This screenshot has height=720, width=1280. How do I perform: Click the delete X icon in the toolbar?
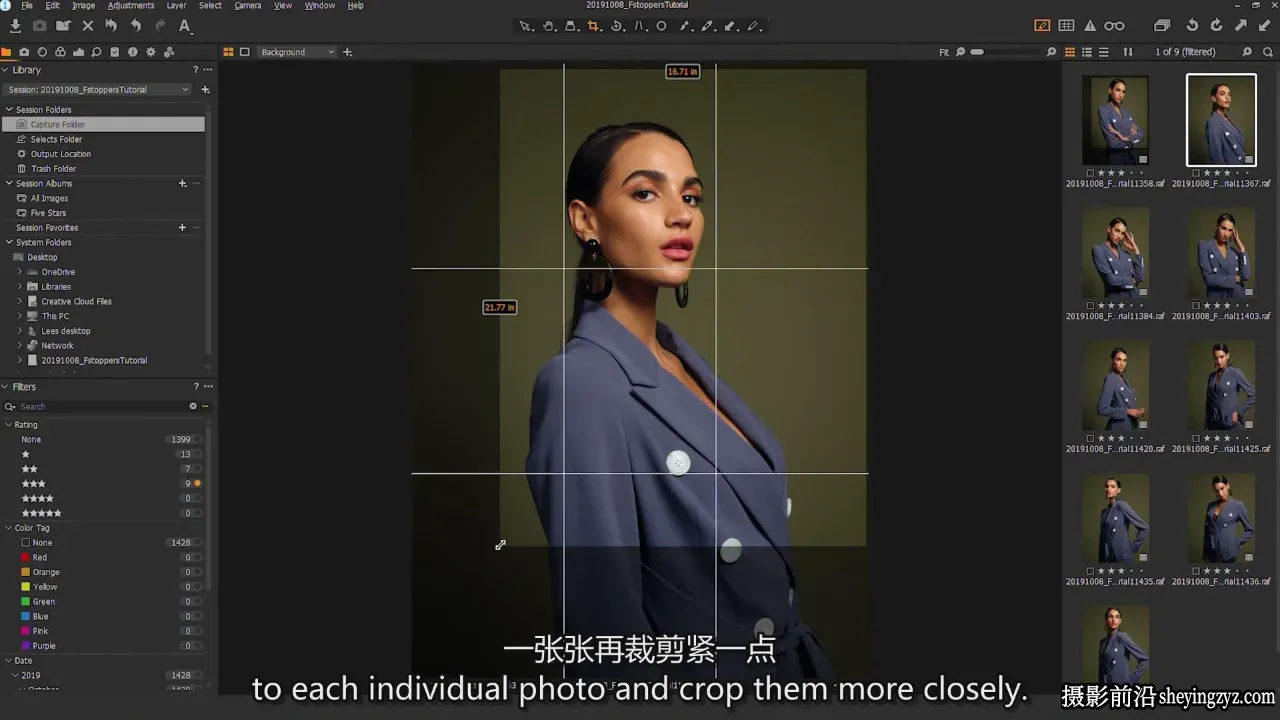click(x=87, y=26)
